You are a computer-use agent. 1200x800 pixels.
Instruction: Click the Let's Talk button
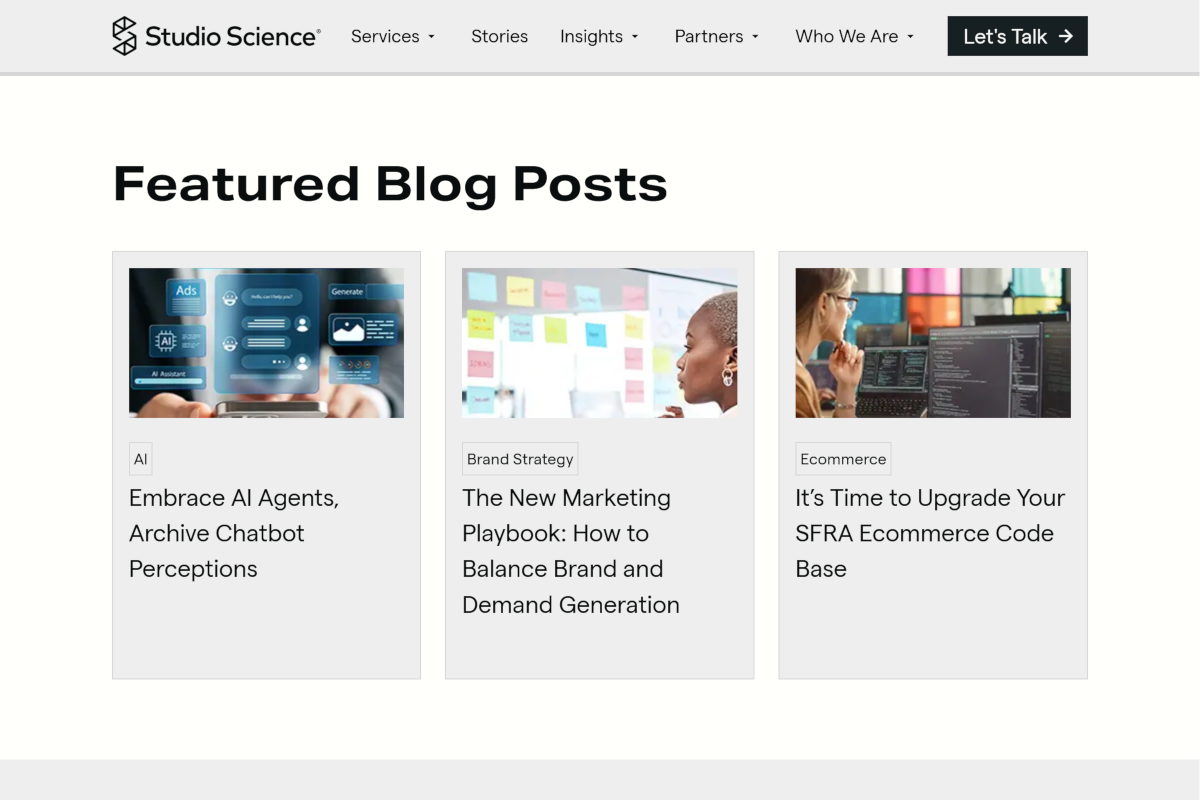point(1017,36)
